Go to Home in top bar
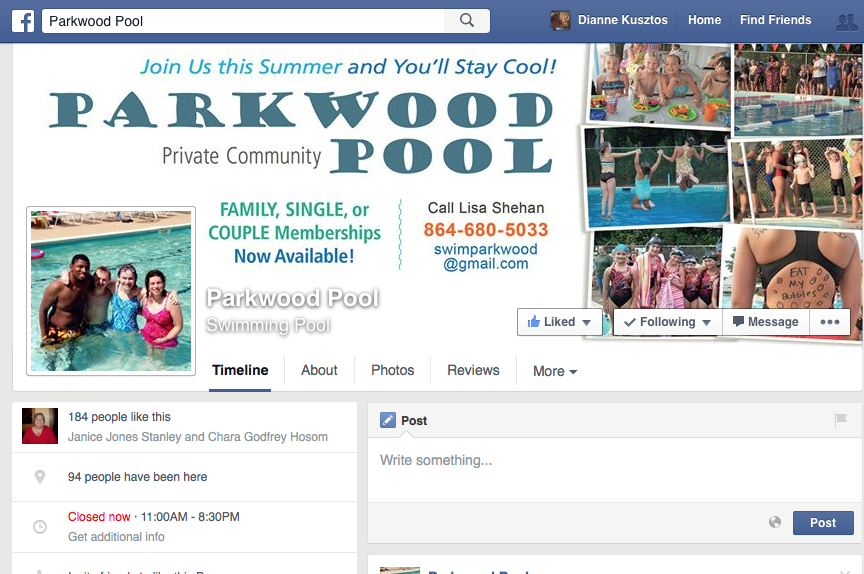 click(x=704, y=20)
